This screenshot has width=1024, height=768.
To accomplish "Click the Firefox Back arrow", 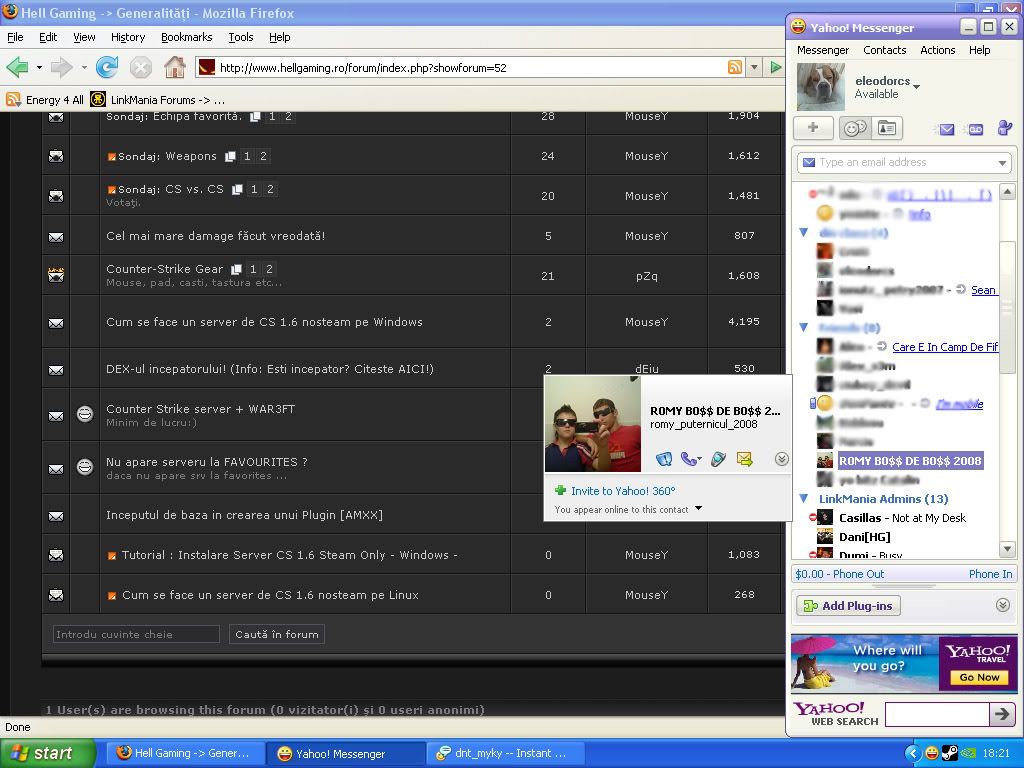I will point(18,67).
